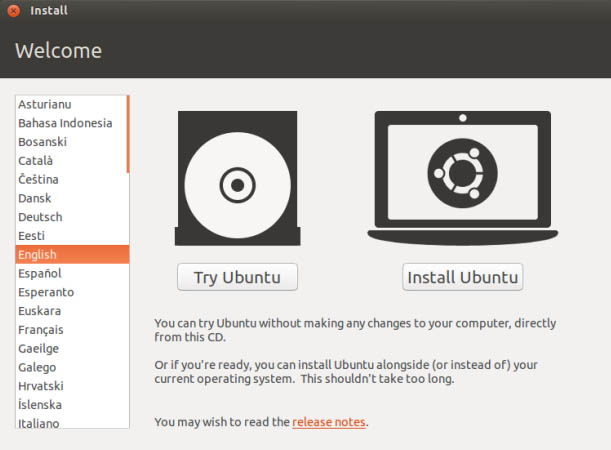Click the language list scrollbar handle
Viewport: 611px width, 450px height.
[x=128, y=134]
